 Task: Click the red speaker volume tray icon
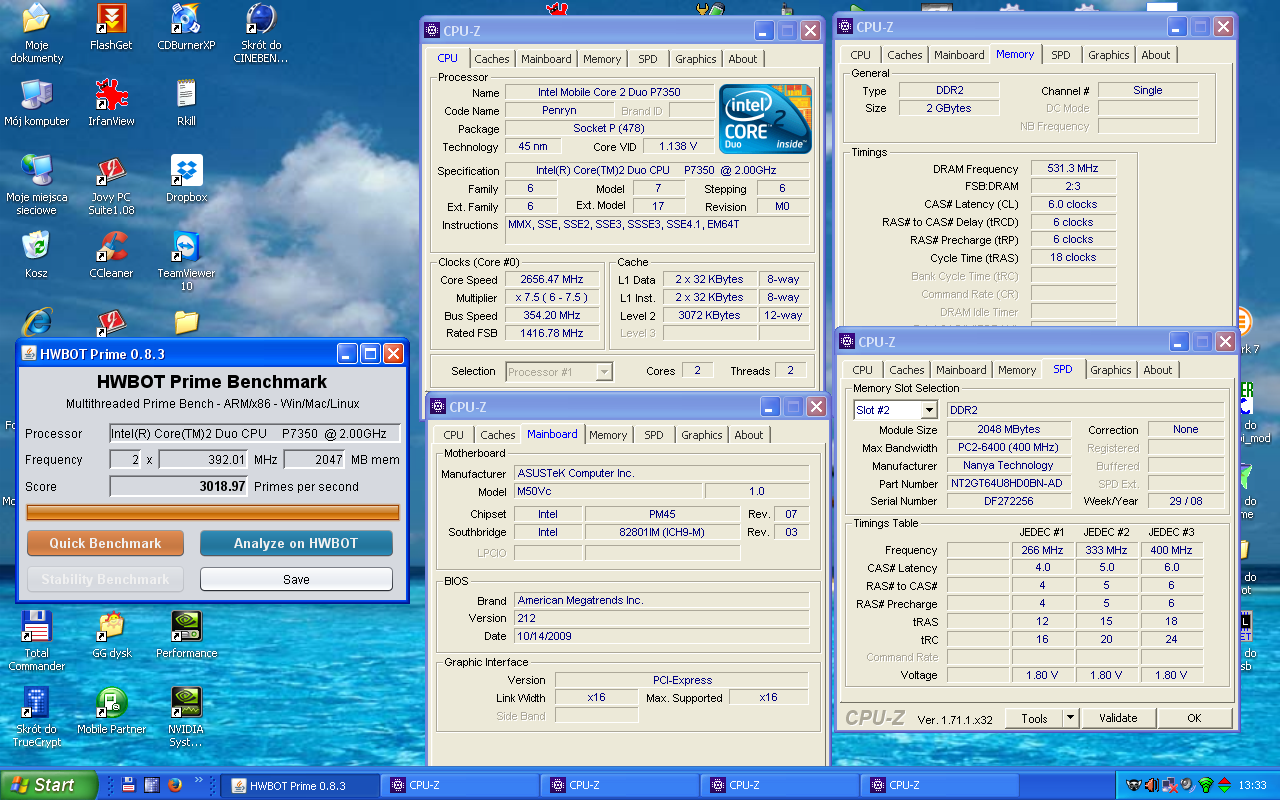(x=1151, y=785)
